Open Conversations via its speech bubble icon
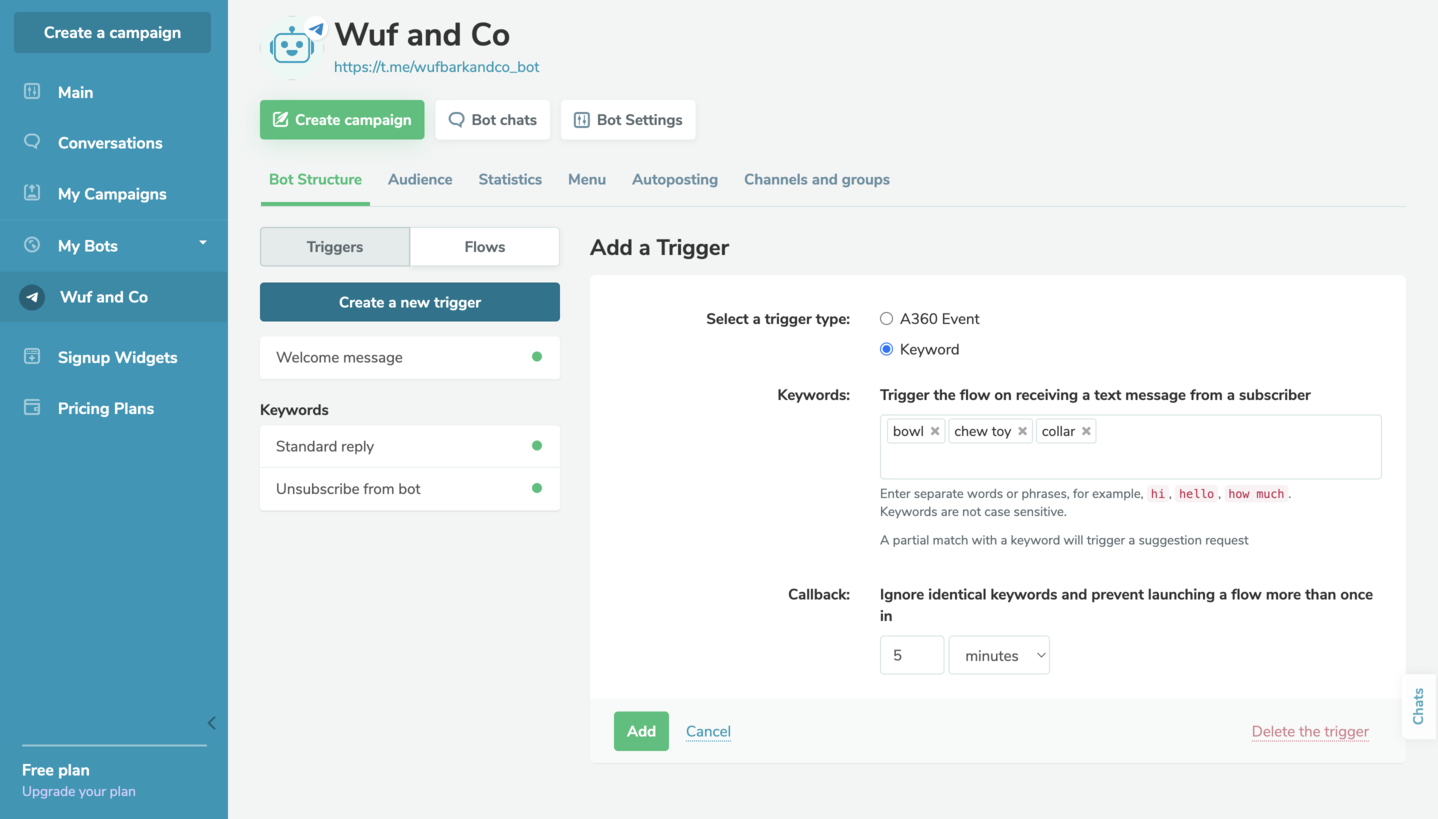The image size is (1438, 819). coord(32,142)
